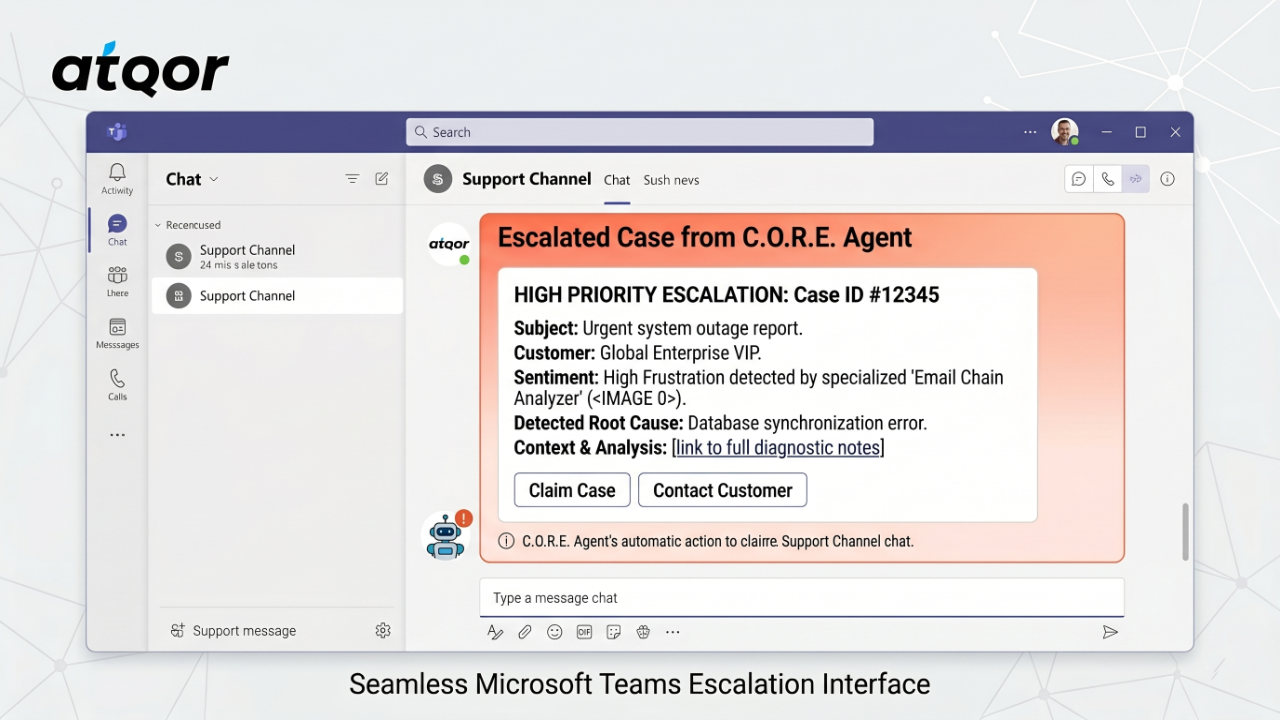
Task: Click into the Search box
Action: [640, 132]
